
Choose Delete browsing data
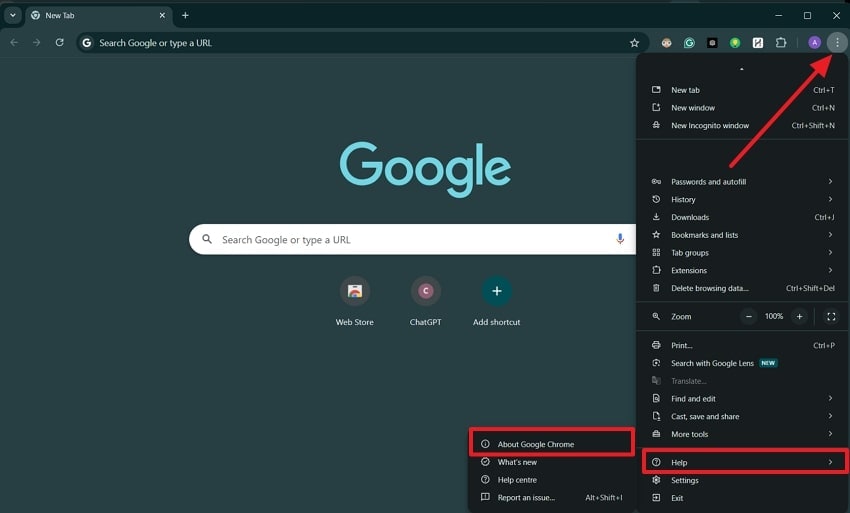[743, 288]
